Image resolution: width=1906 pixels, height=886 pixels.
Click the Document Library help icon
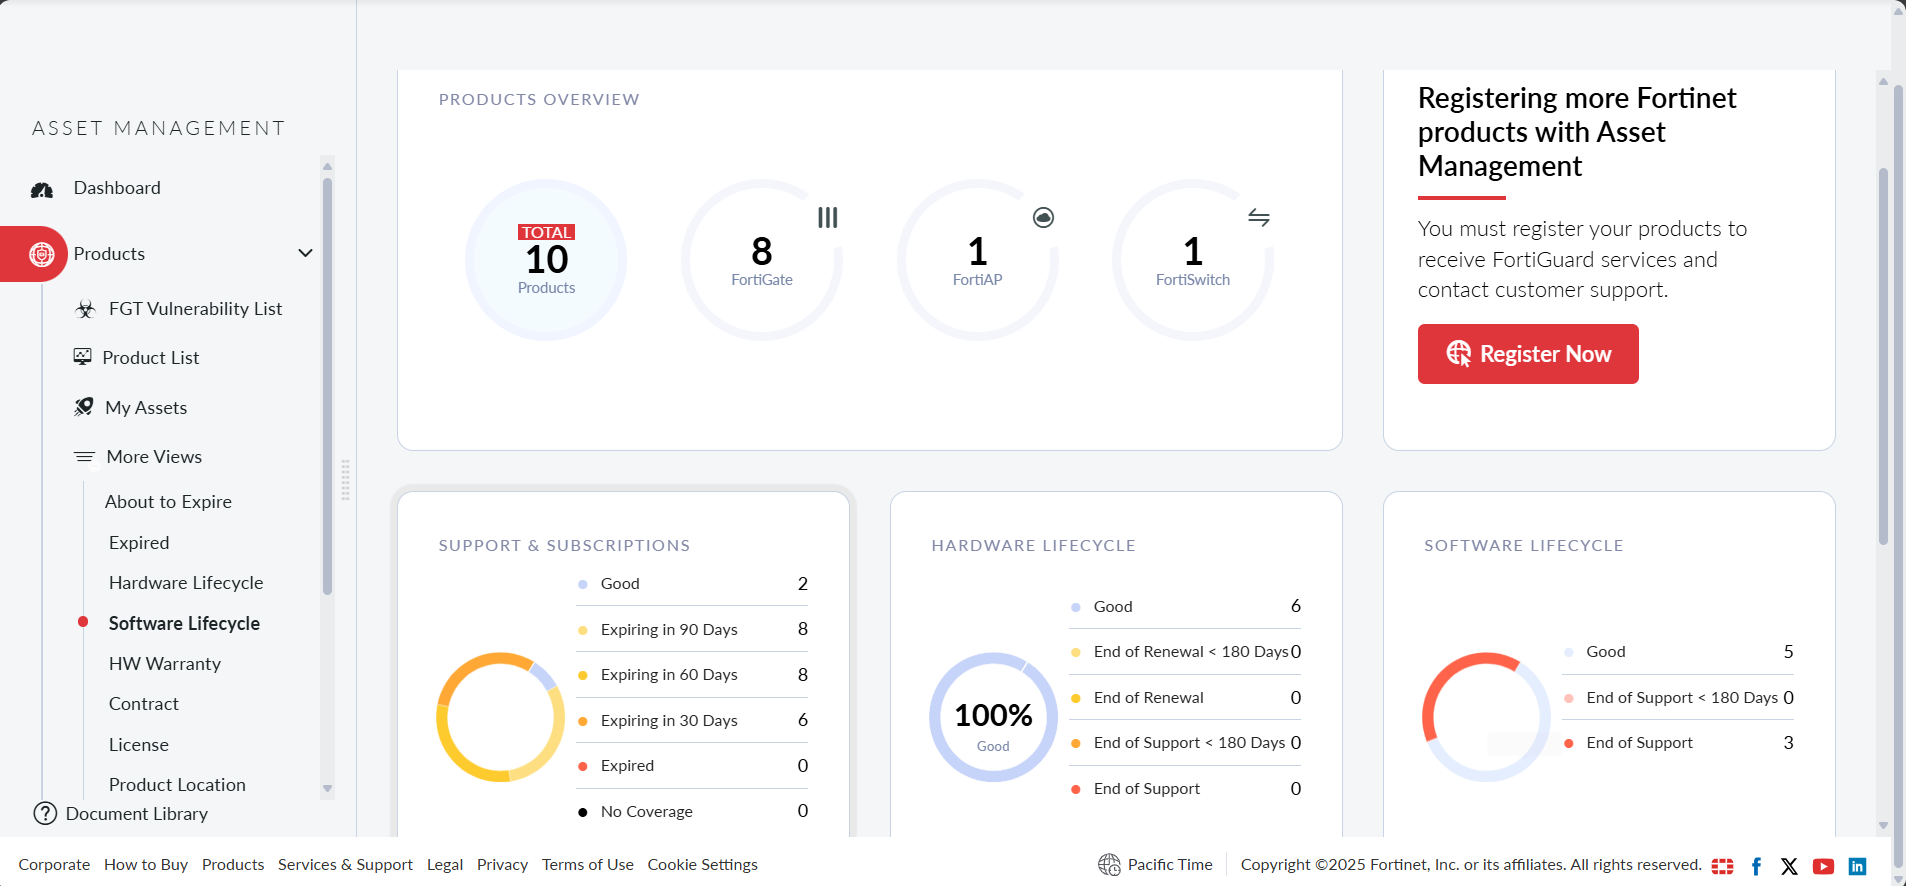45,813
